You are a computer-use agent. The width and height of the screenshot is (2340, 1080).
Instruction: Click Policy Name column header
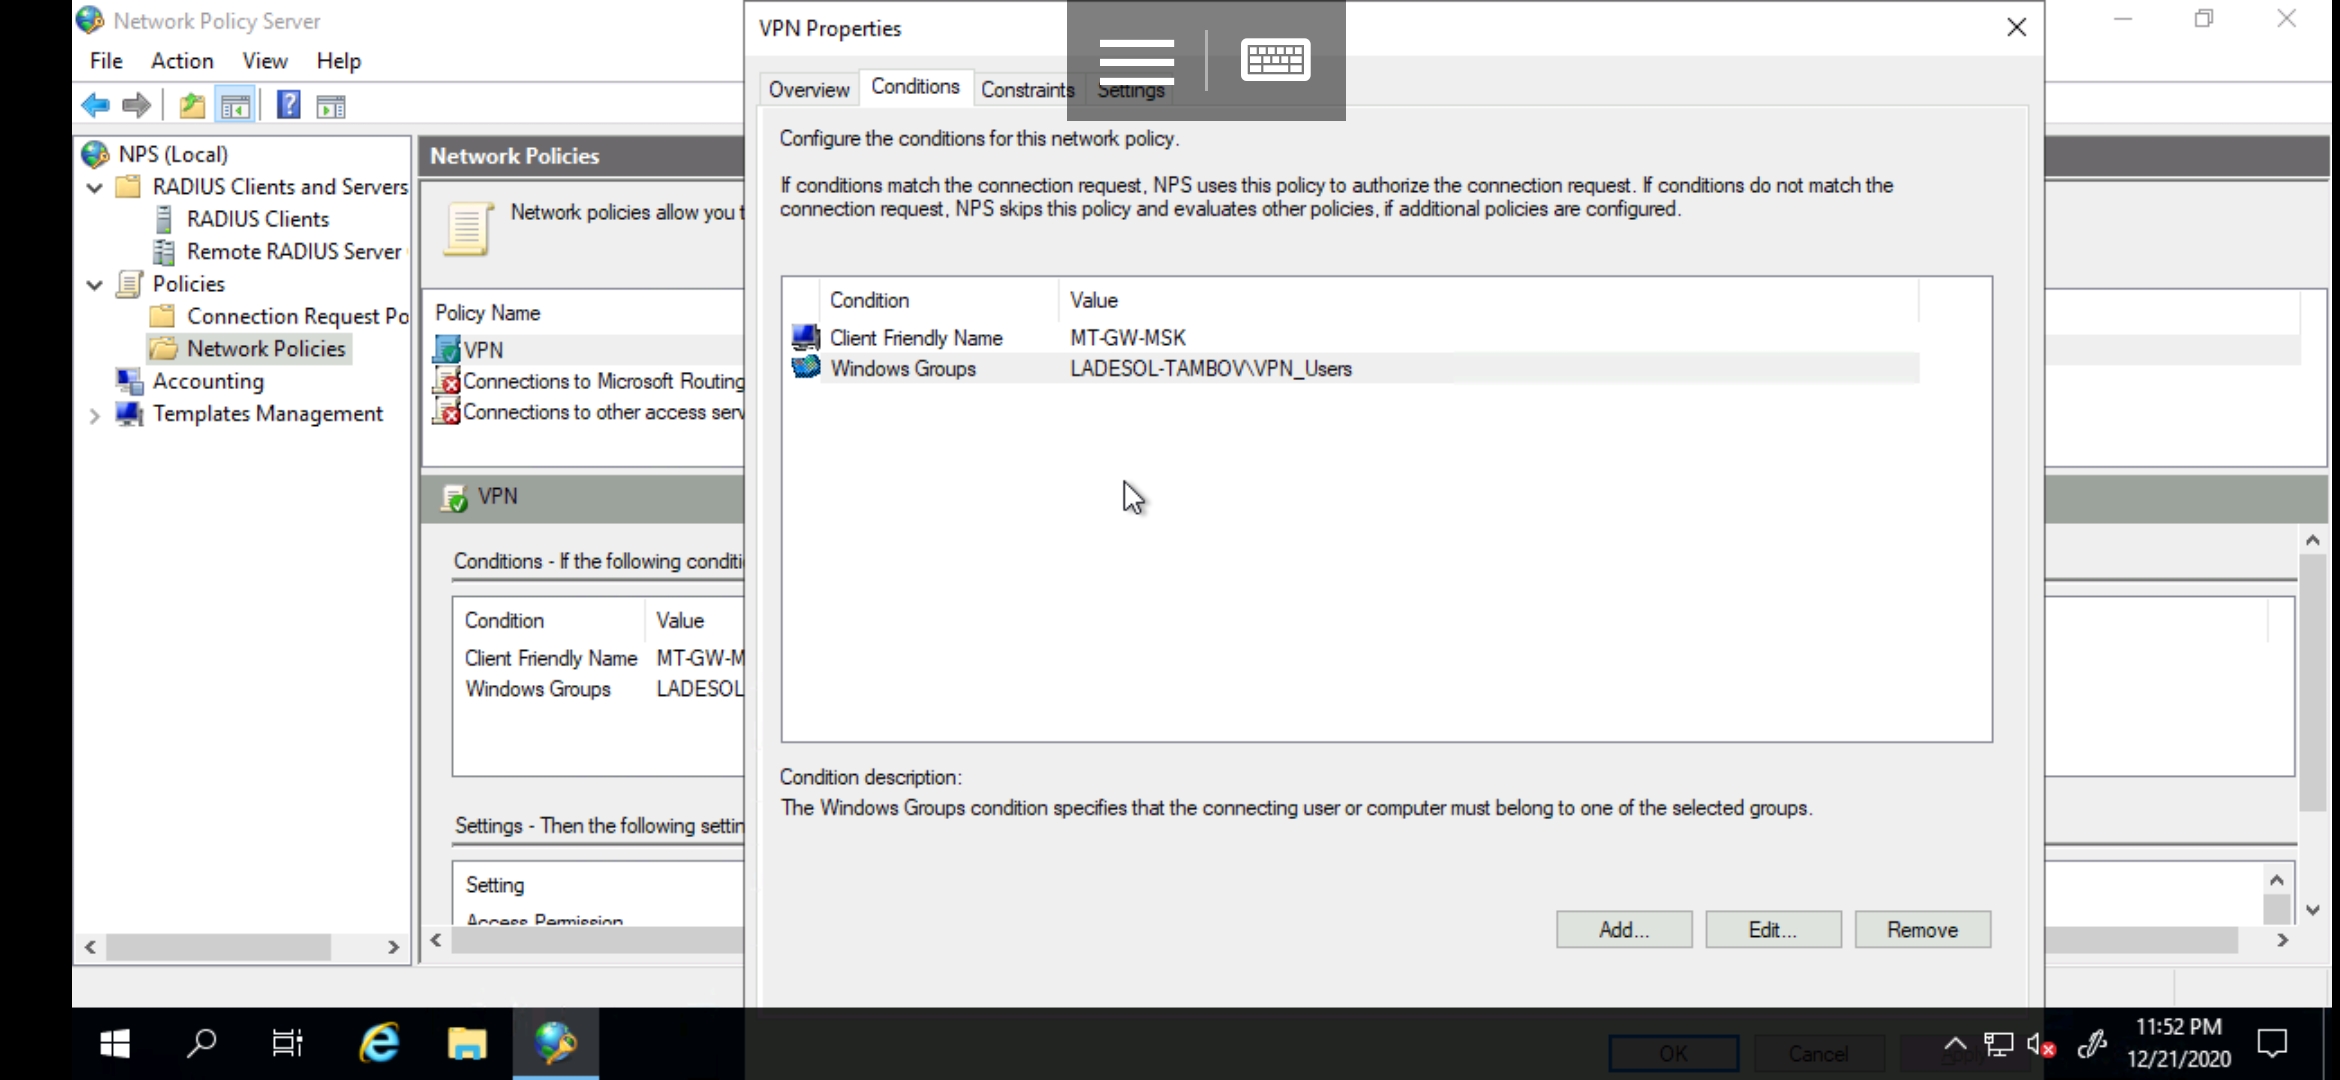(488, 313)
